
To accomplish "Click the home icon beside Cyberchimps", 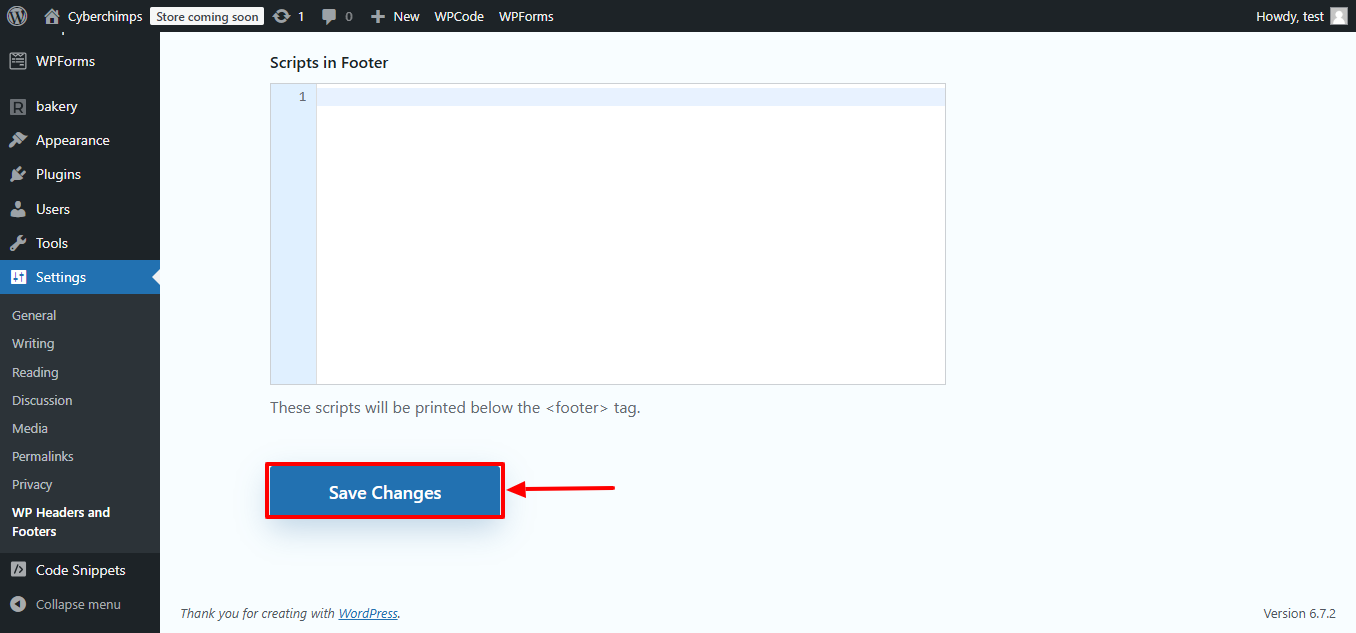I will 52,16.
